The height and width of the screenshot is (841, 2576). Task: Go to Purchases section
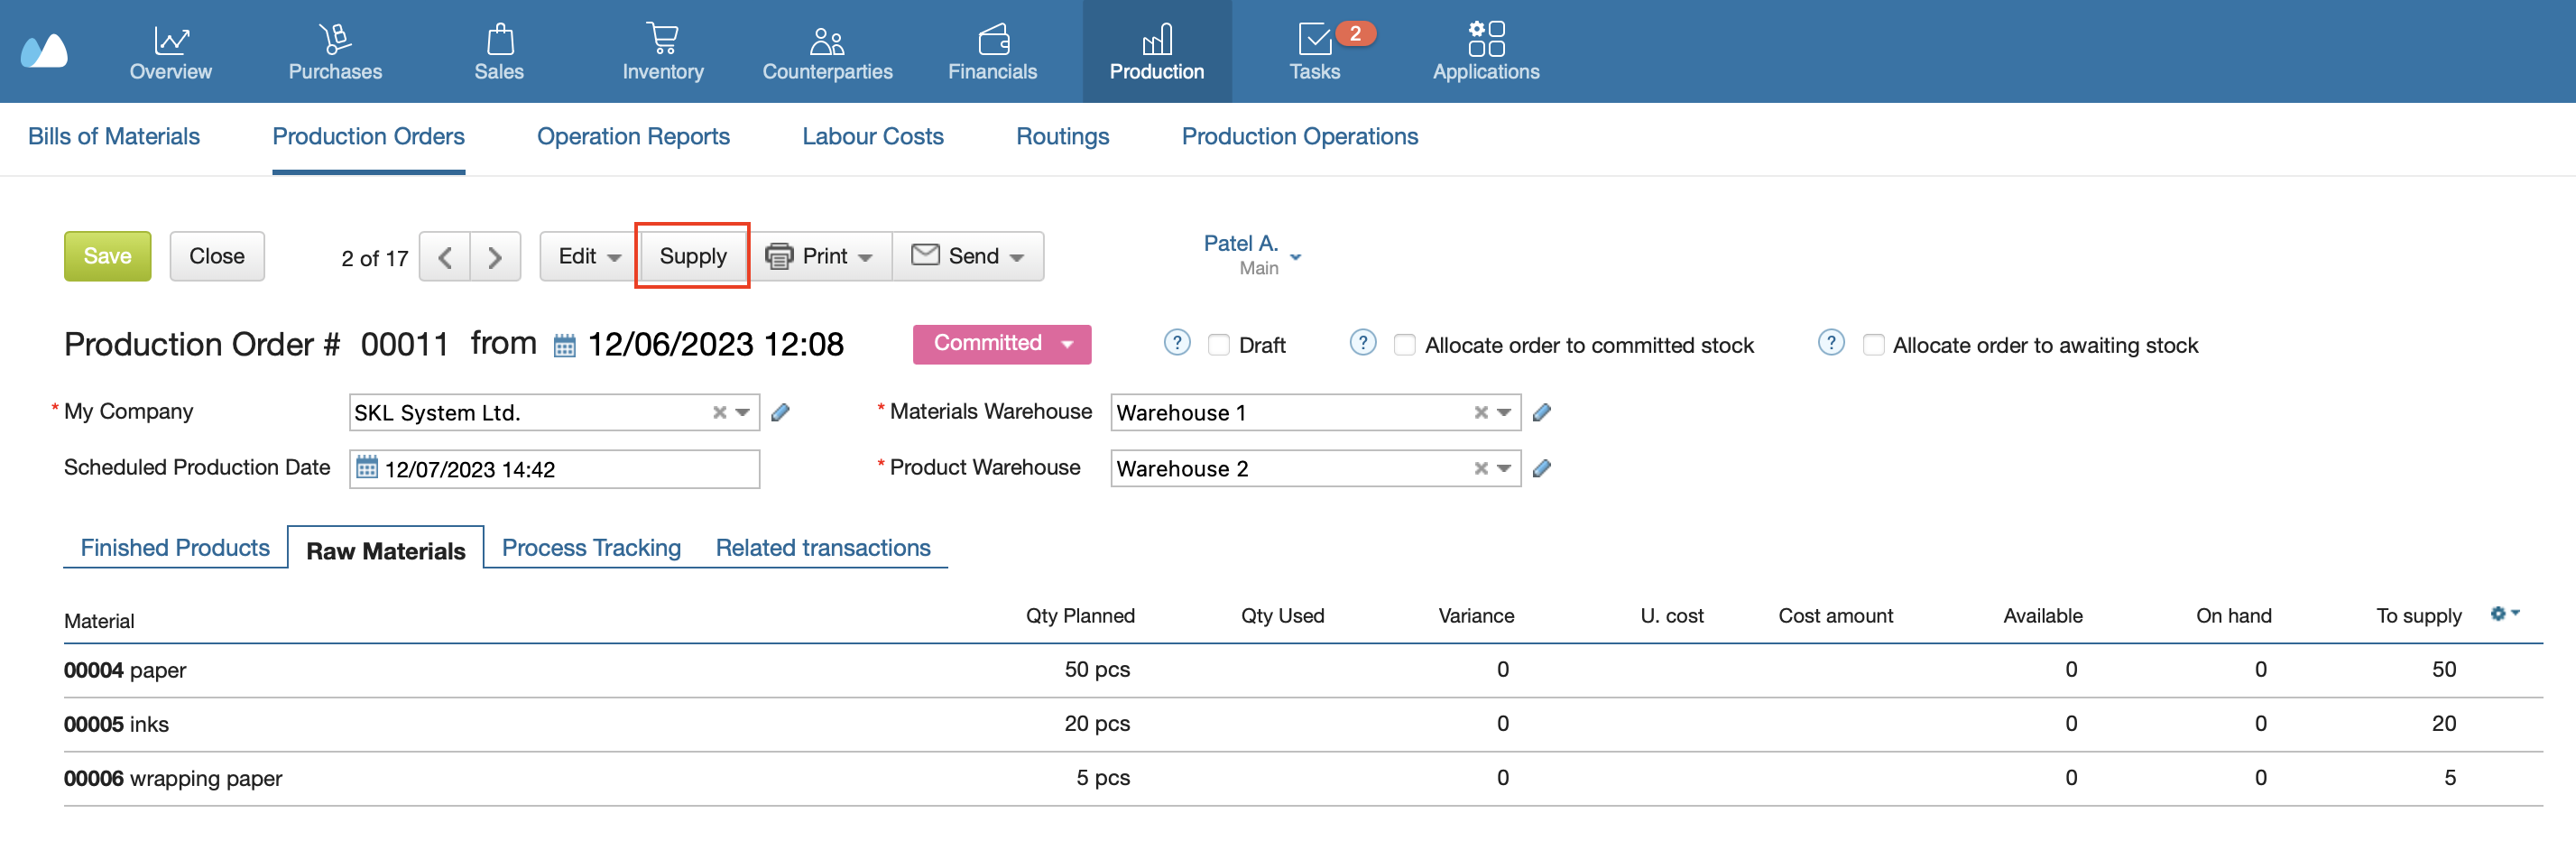[x=335, y=52]
